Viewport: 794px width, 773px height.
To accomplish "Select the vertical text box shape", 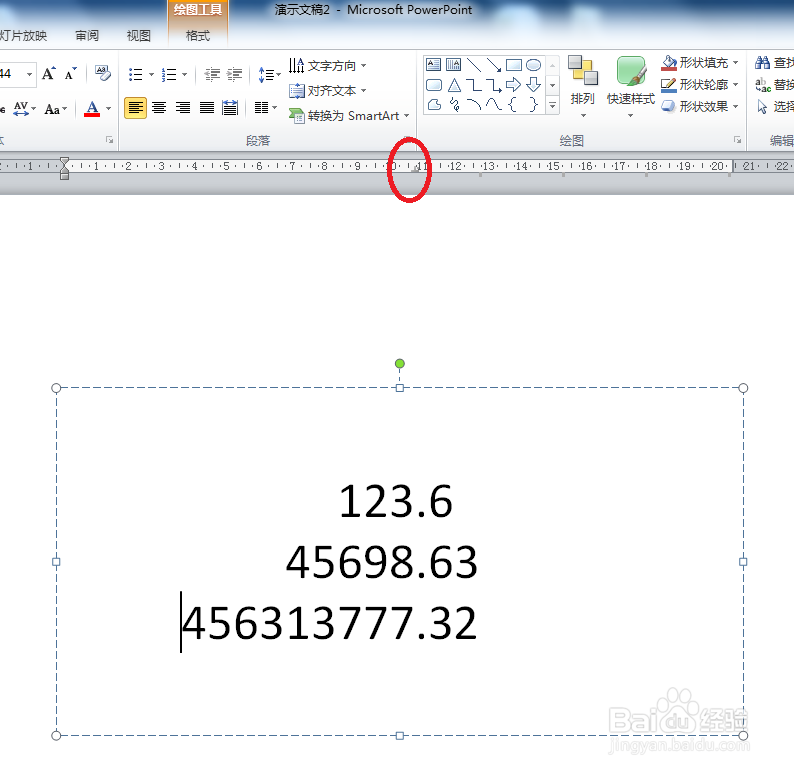I will (453, 65).
